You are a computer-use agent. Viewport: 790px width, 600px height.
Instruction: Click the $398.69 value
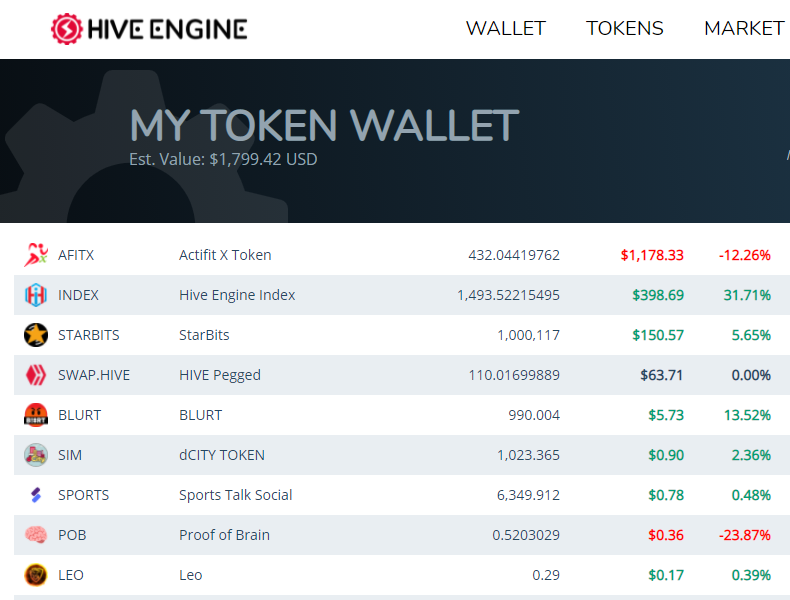coord(658,295)
